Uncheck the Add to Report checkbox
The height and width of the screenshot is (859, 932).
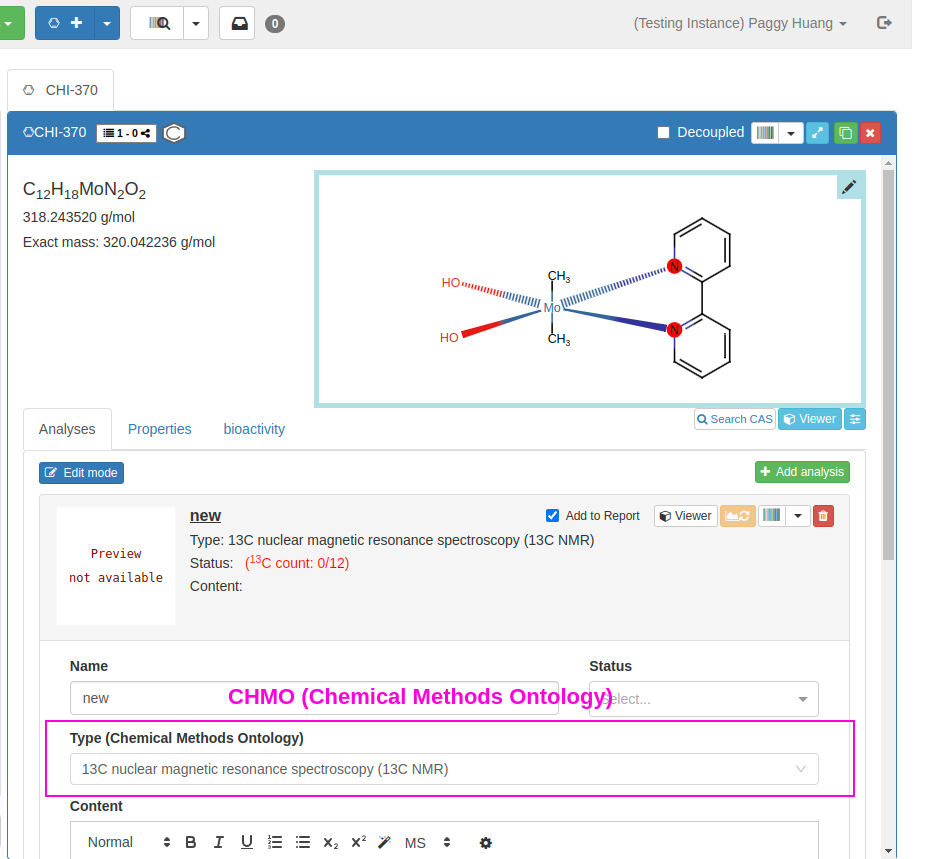coord(552,516)
